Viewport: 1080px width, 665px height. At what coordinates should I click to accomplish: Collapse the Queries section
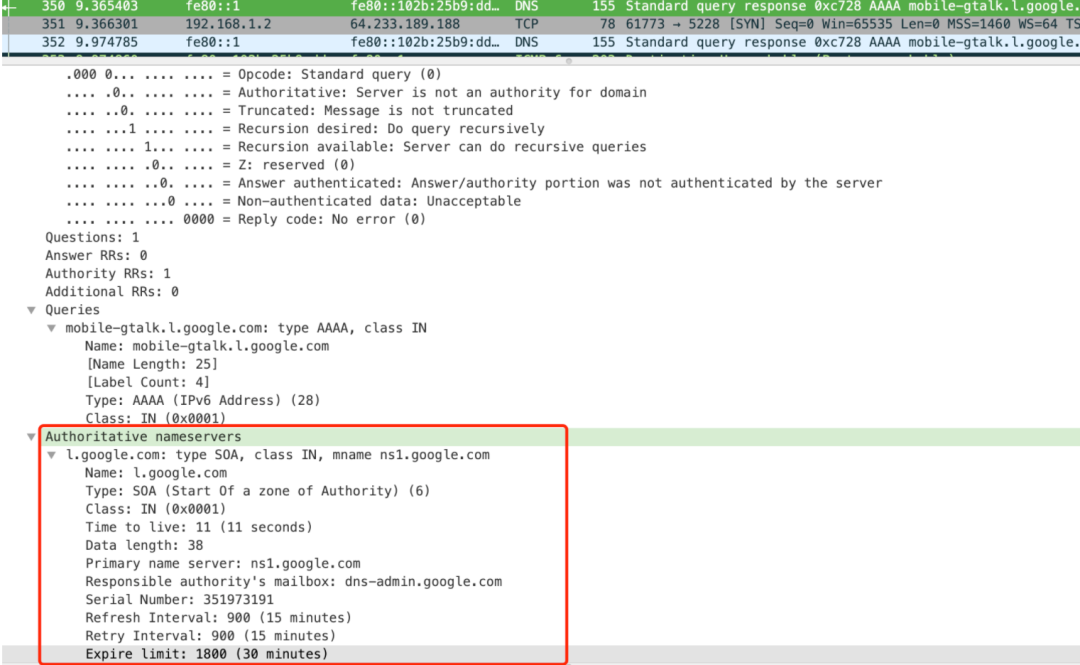click(x=32, y=310)
